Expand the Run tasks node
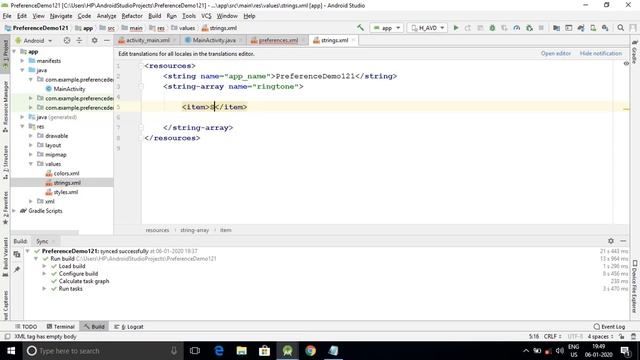640x360 pixels. (x=44, y=289)
